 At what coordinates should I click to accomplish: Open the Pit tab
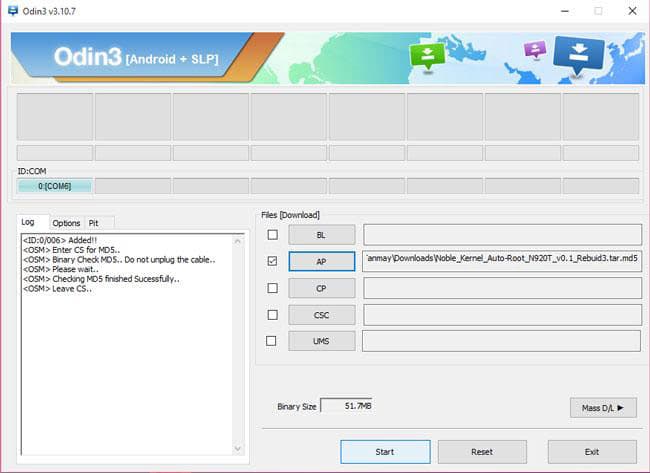[x=94, y=223]
